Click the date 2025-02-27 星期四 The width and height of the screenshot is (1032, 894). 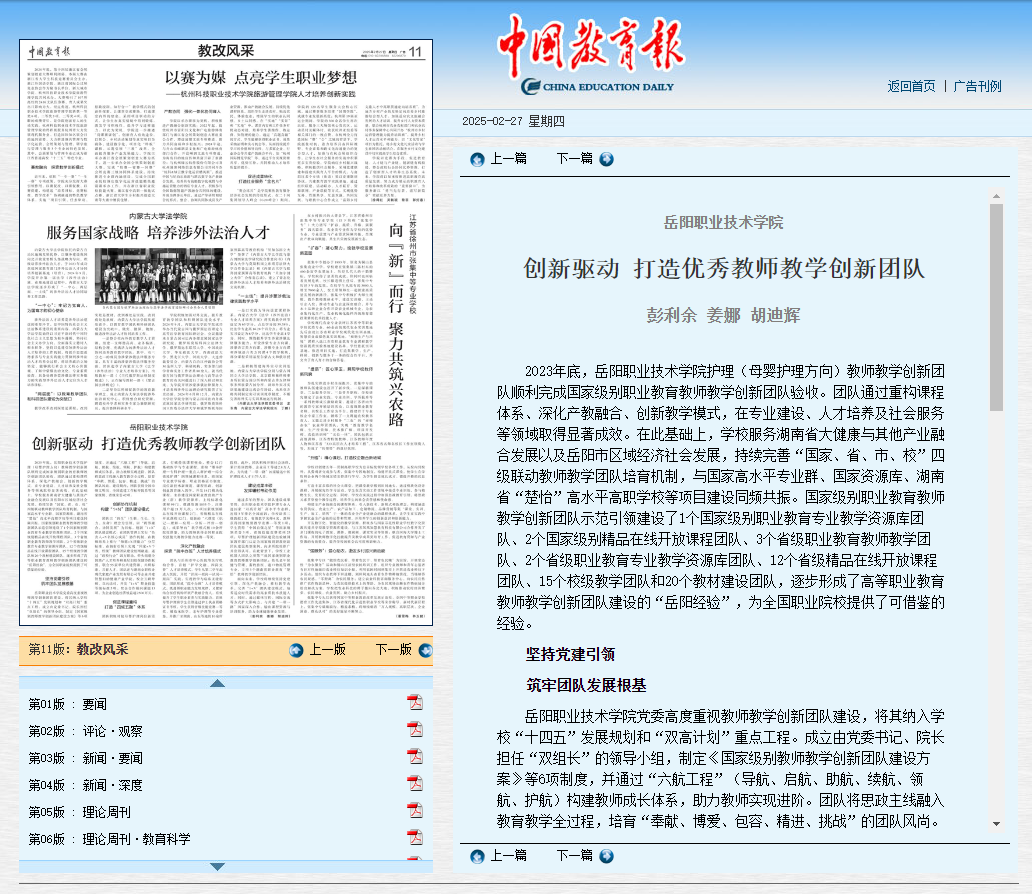click(513, 121)
